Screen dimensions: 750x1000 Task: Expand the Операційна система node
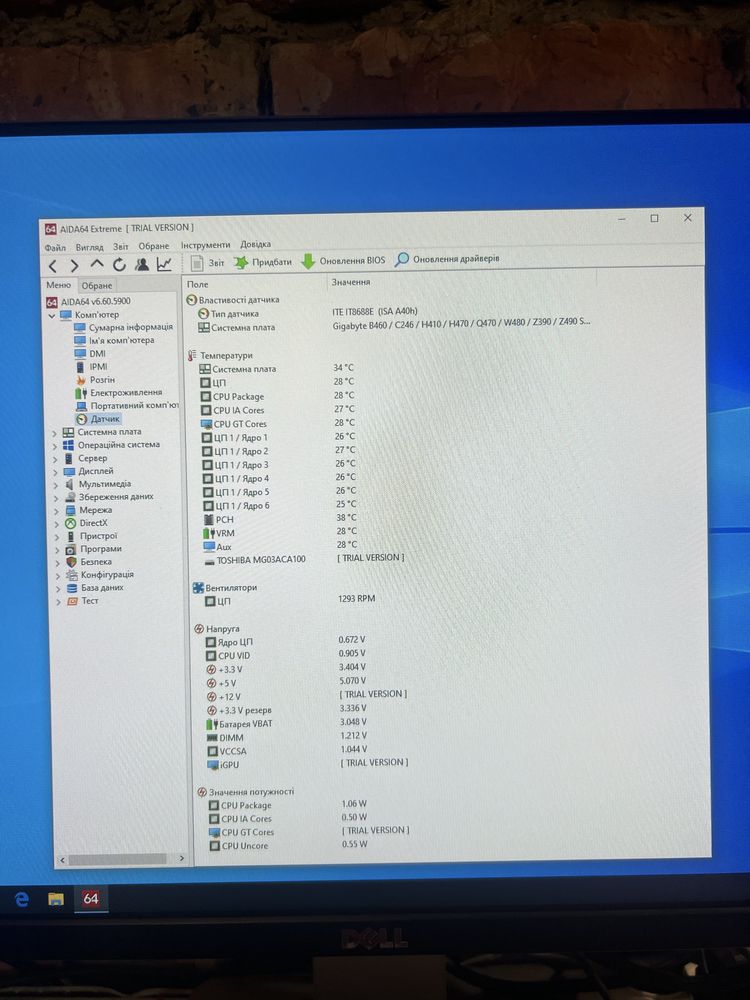click(55, 446)
